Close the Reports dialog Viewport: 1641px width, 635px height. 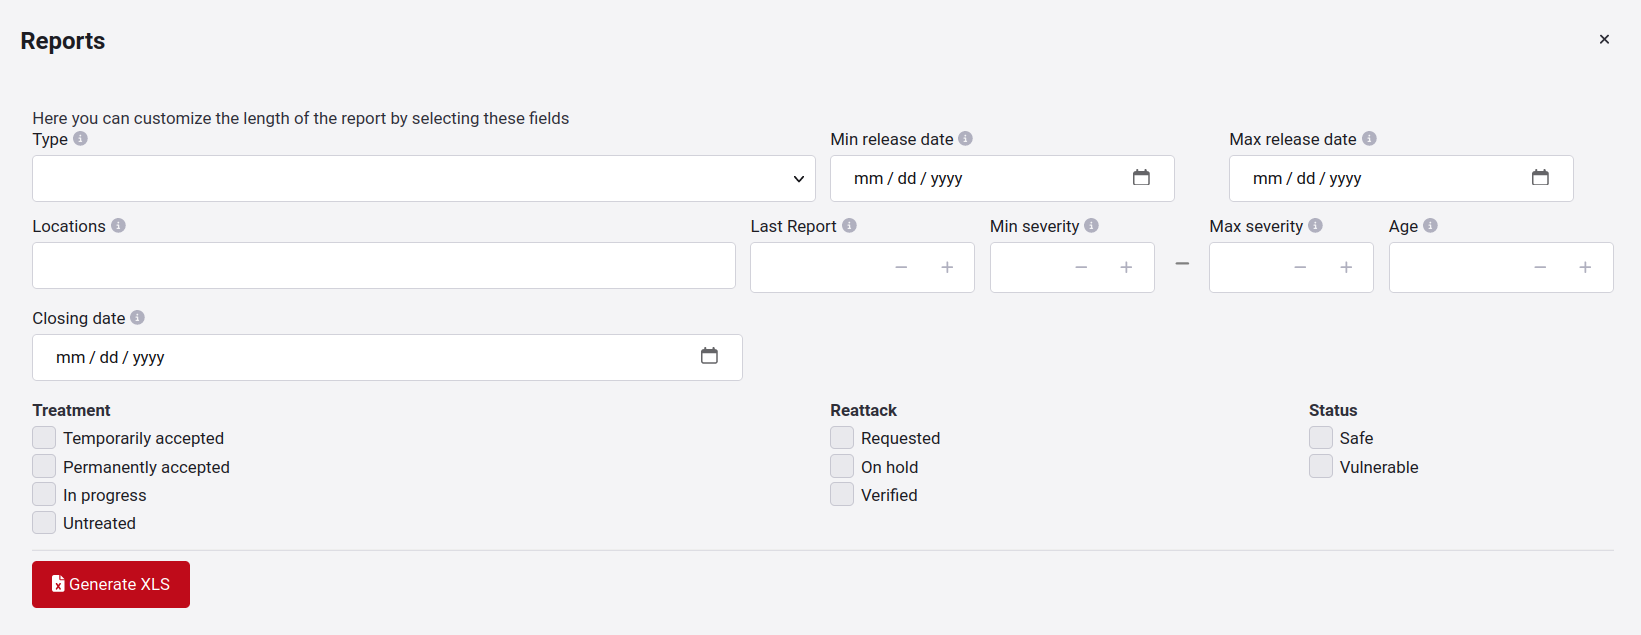coord(1604,39)
